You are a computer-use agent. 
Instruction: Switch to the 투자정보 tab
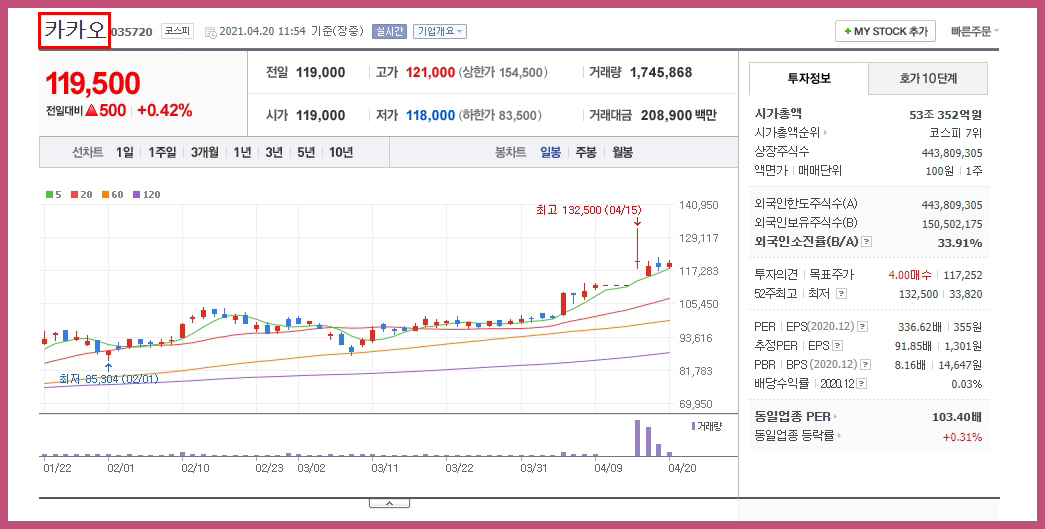(808, 79)
